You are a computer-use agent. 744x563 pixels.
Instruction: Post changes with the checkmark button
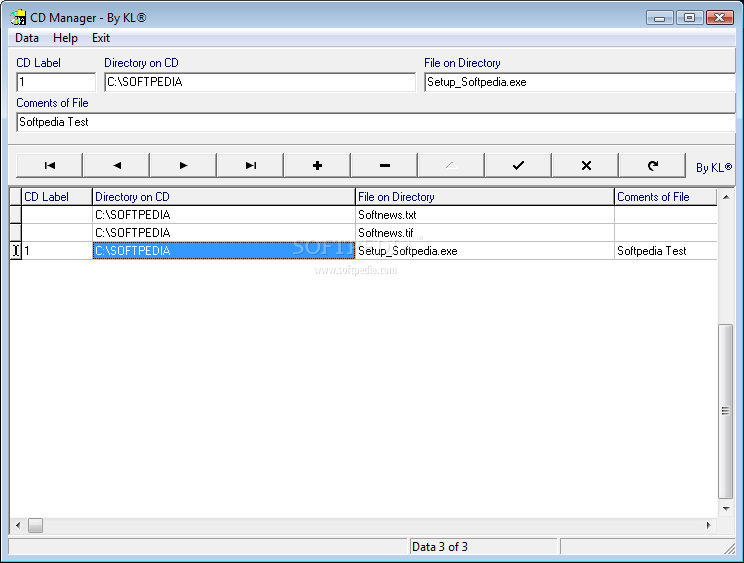click(x=518, y=165)
